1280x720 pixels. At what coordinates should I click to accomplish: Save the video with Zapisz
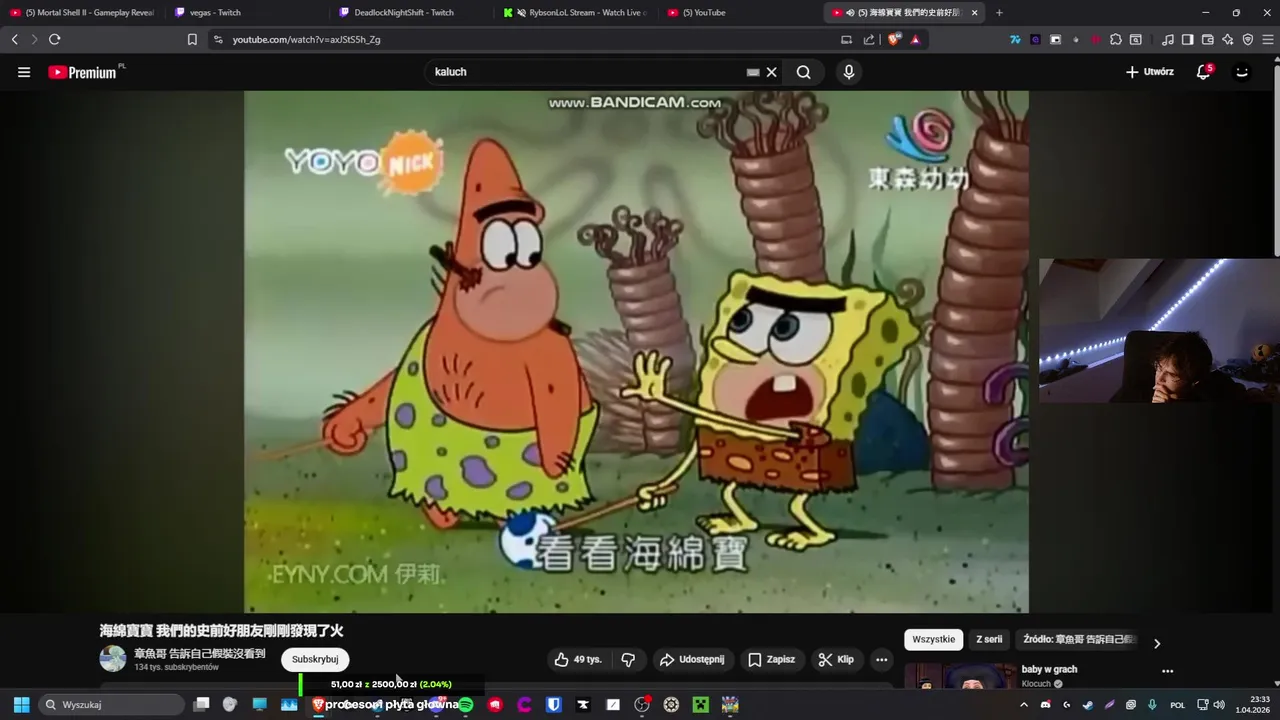click(771, 660)
